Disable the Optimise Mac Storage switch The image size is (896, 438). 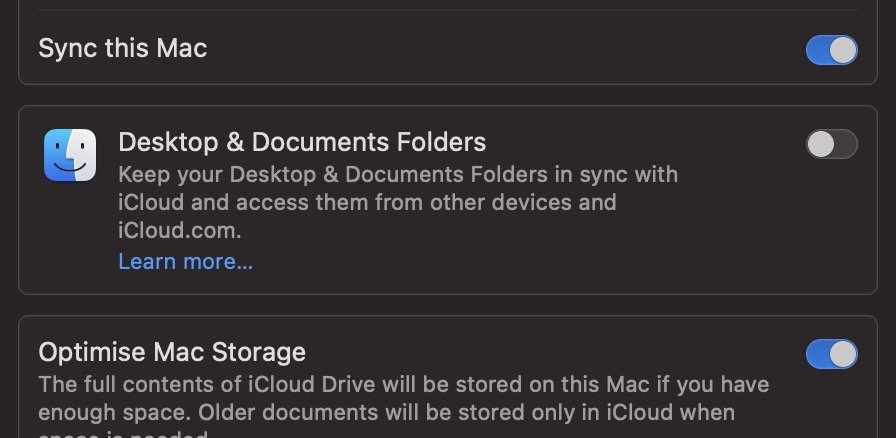click(831, 354)
